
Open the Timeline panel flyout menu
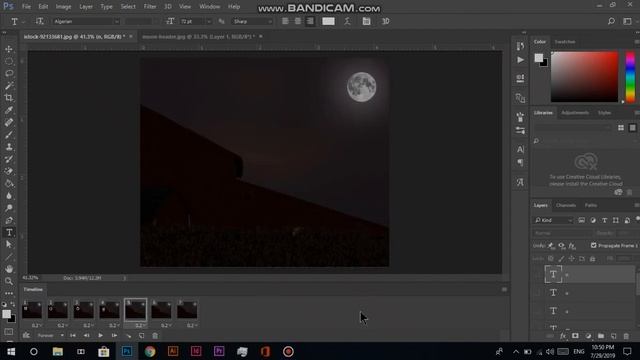coord(504,289)
